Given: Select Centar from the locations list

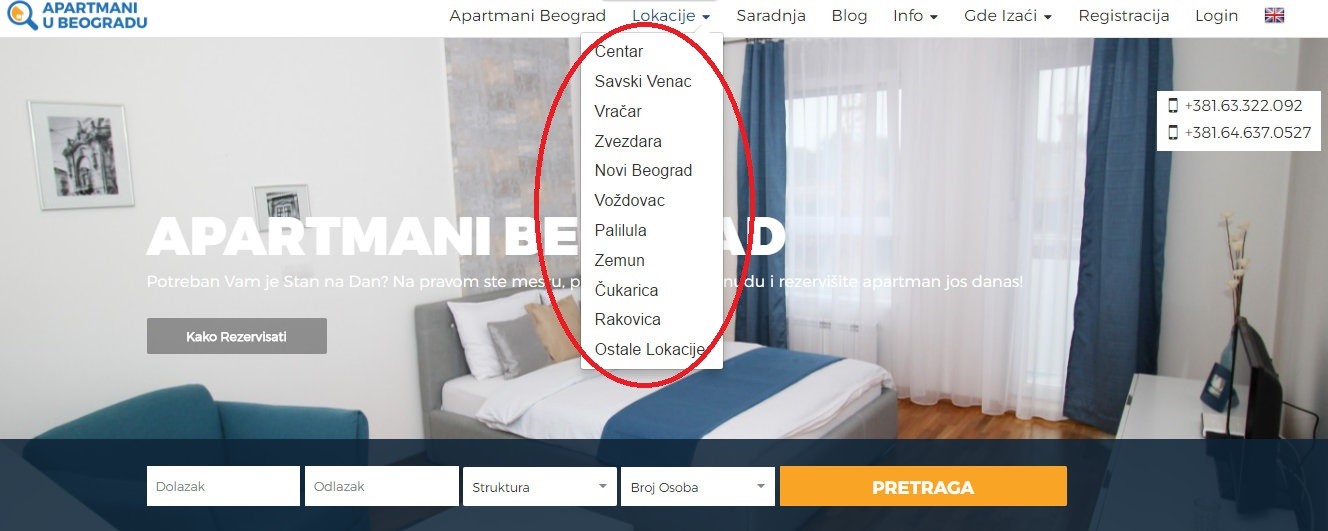Looking at the screenshot, I should [619, 52].
